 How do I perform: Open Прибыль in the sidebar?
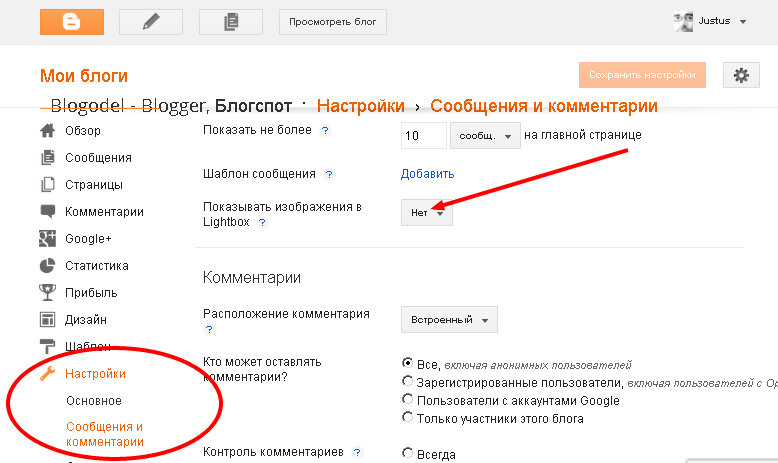coord(91,293)
